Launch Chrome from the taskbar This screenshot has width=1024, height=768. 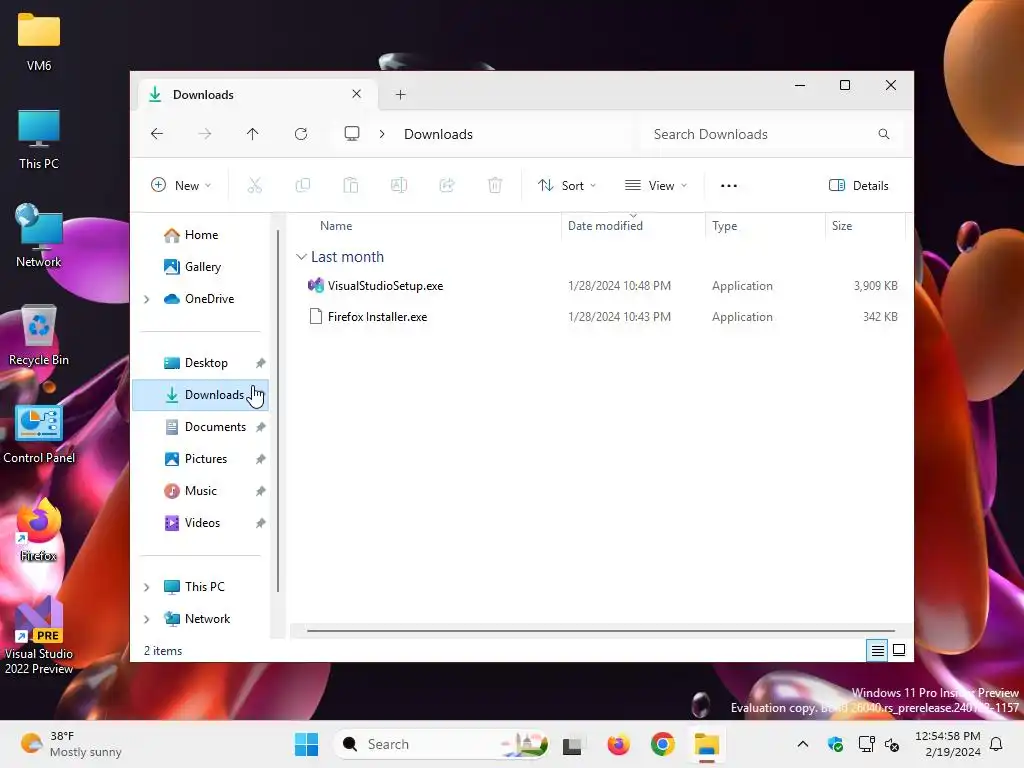[x=662, y=744]
